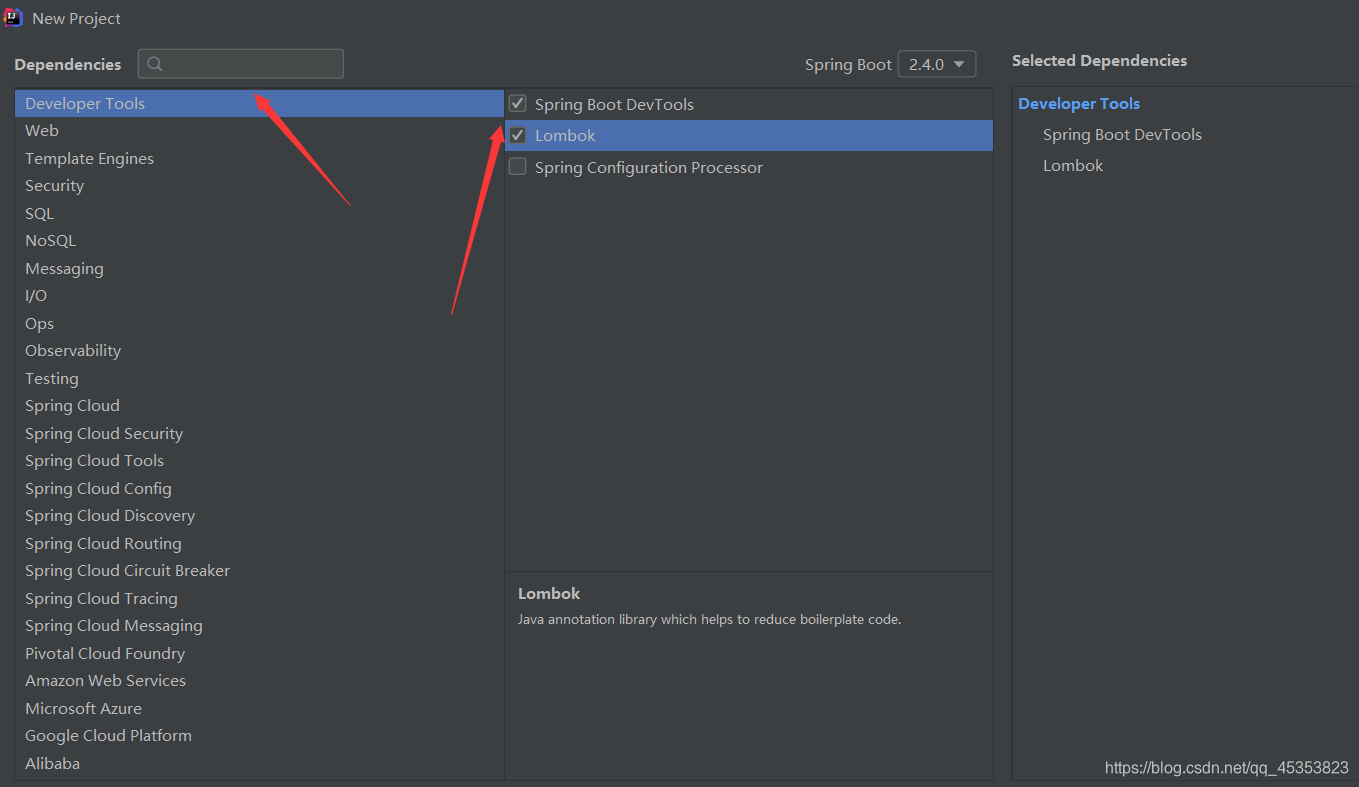Select the Amazon Web Services category
This screenshot has width=1359, height=787.
pyautogui.click(x=259, y=680)
